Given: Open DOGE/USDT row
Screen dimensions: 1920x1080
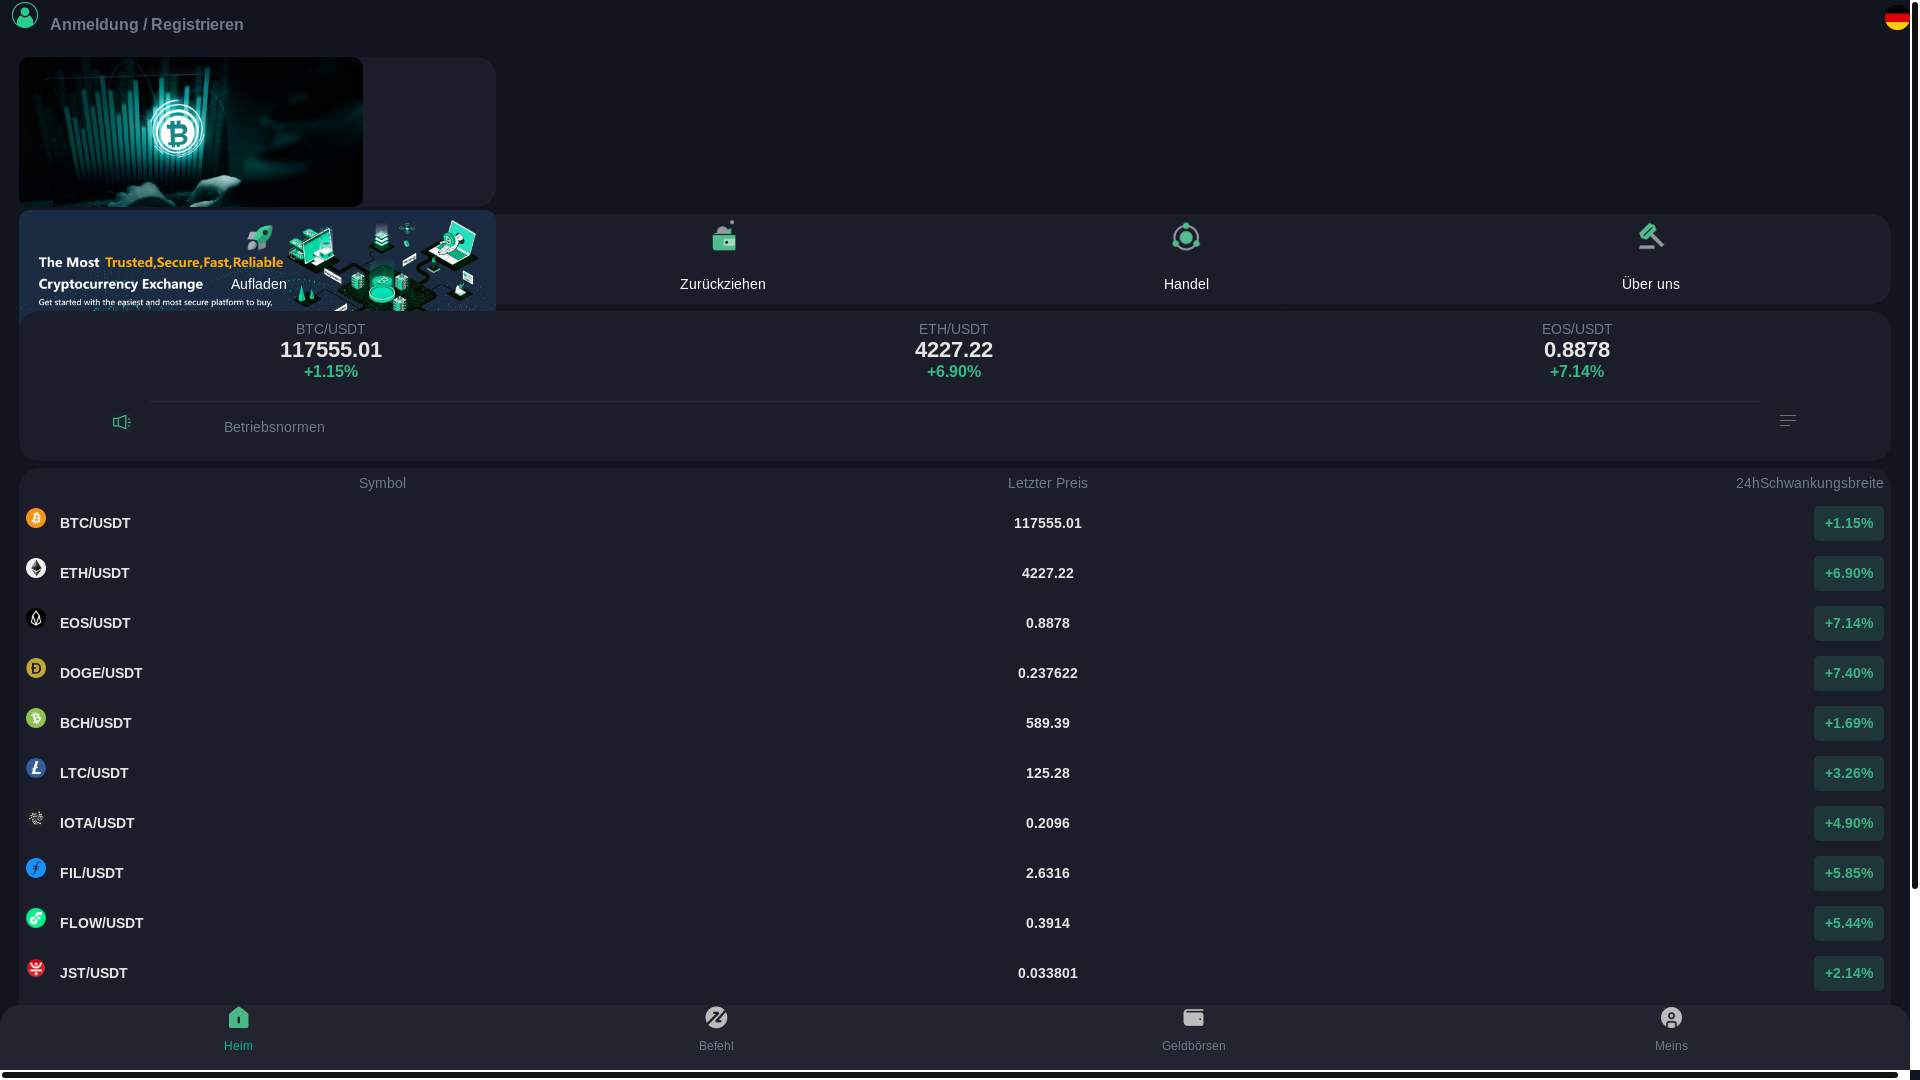Looking at the screenshot, I should [x=955, y=673].
